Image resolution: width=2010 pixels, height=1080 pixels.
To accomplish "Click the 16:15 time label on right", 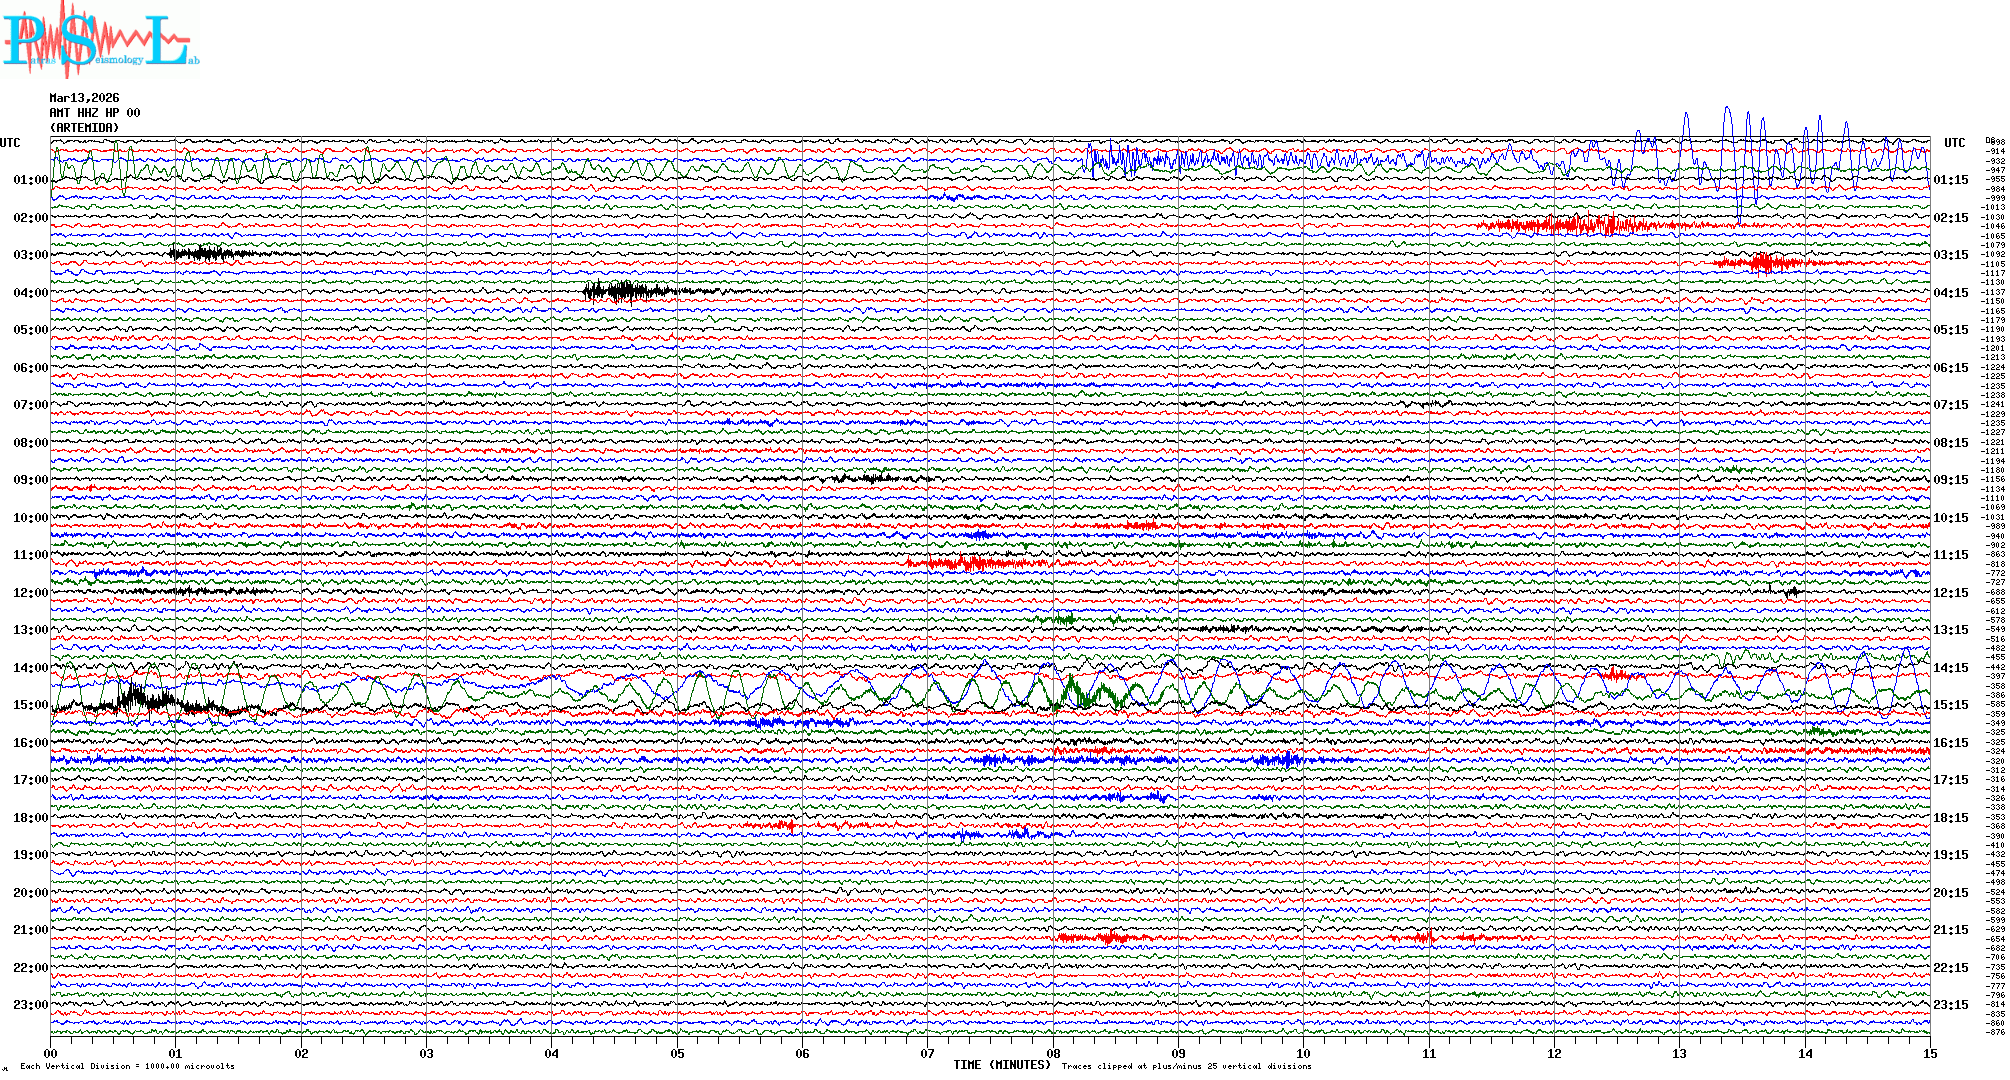I will click(x=1950, y=743).
